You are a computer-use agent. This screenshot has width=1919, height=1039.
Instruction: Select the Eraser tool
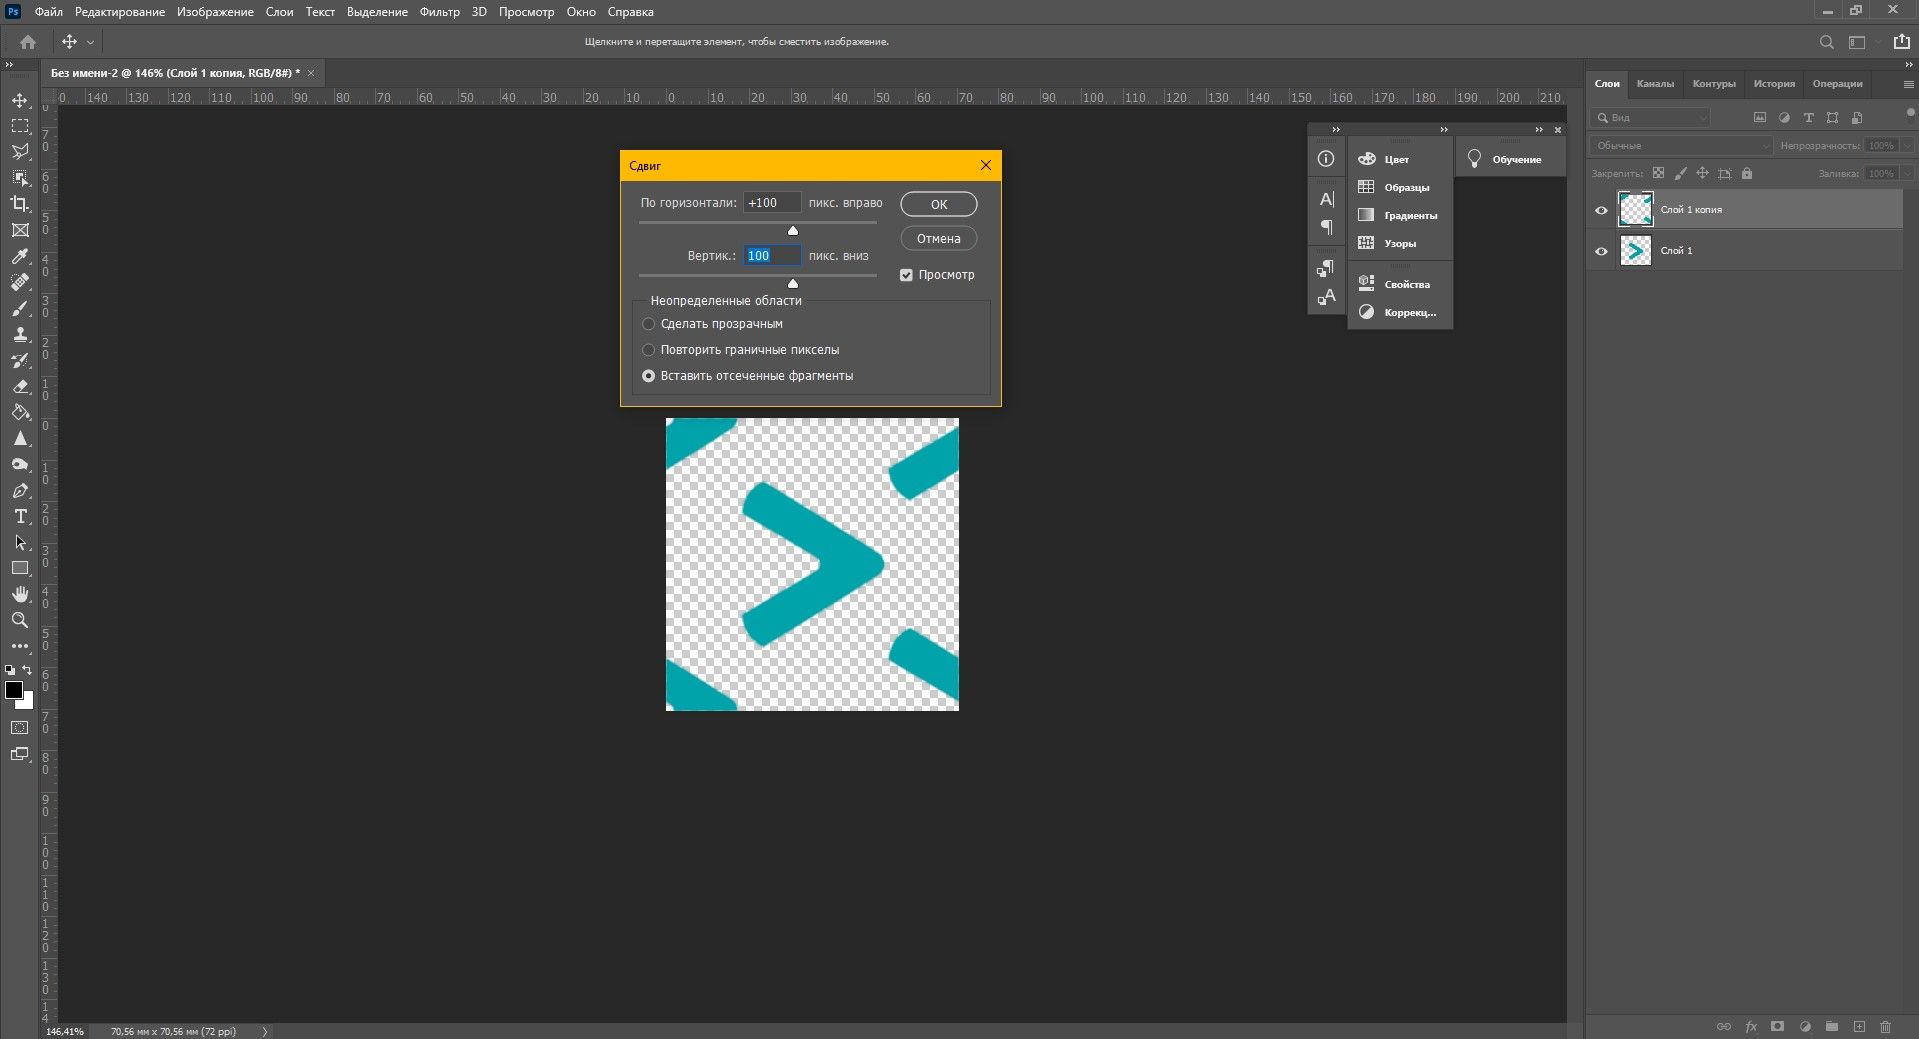20,386
